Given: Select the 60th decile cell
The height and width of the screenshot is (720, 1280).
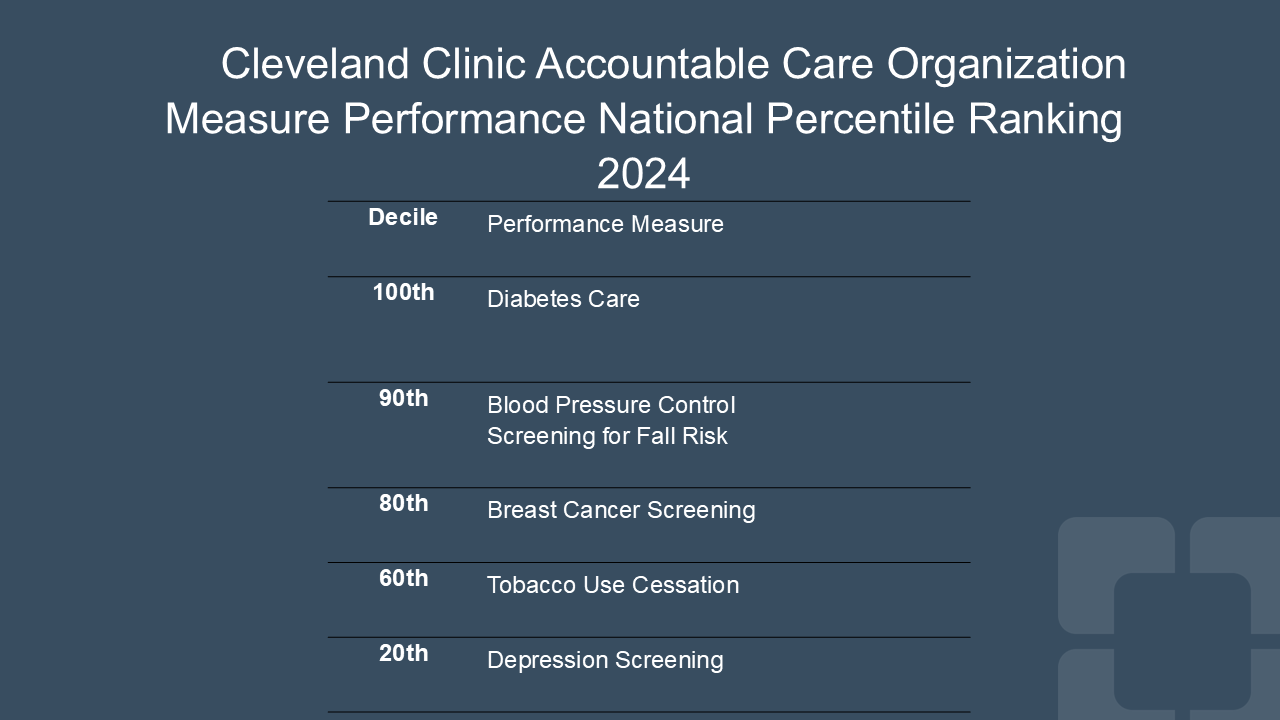Looking at the screenshot, I should click(403, 578).
